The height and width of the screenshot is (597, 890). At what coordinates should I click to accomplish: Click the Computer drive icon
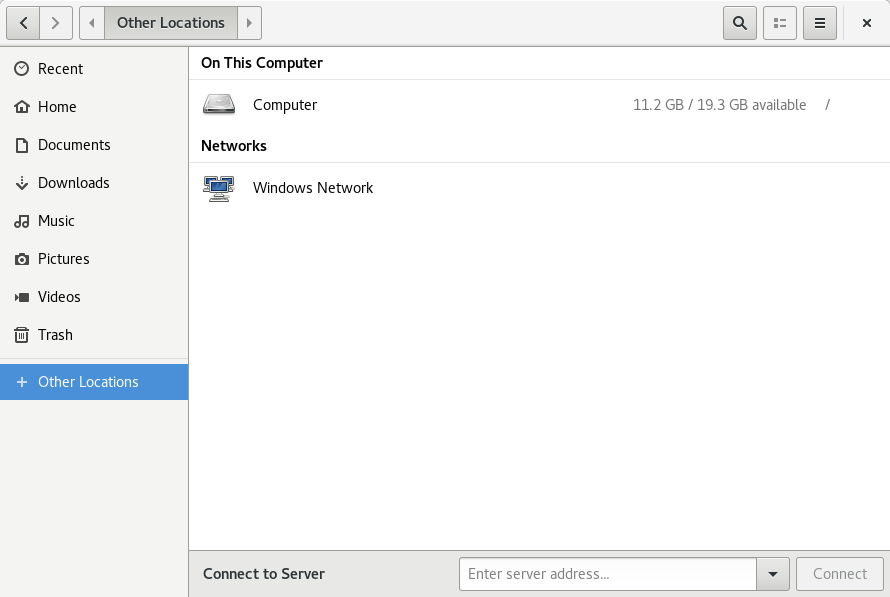[219, 105]
